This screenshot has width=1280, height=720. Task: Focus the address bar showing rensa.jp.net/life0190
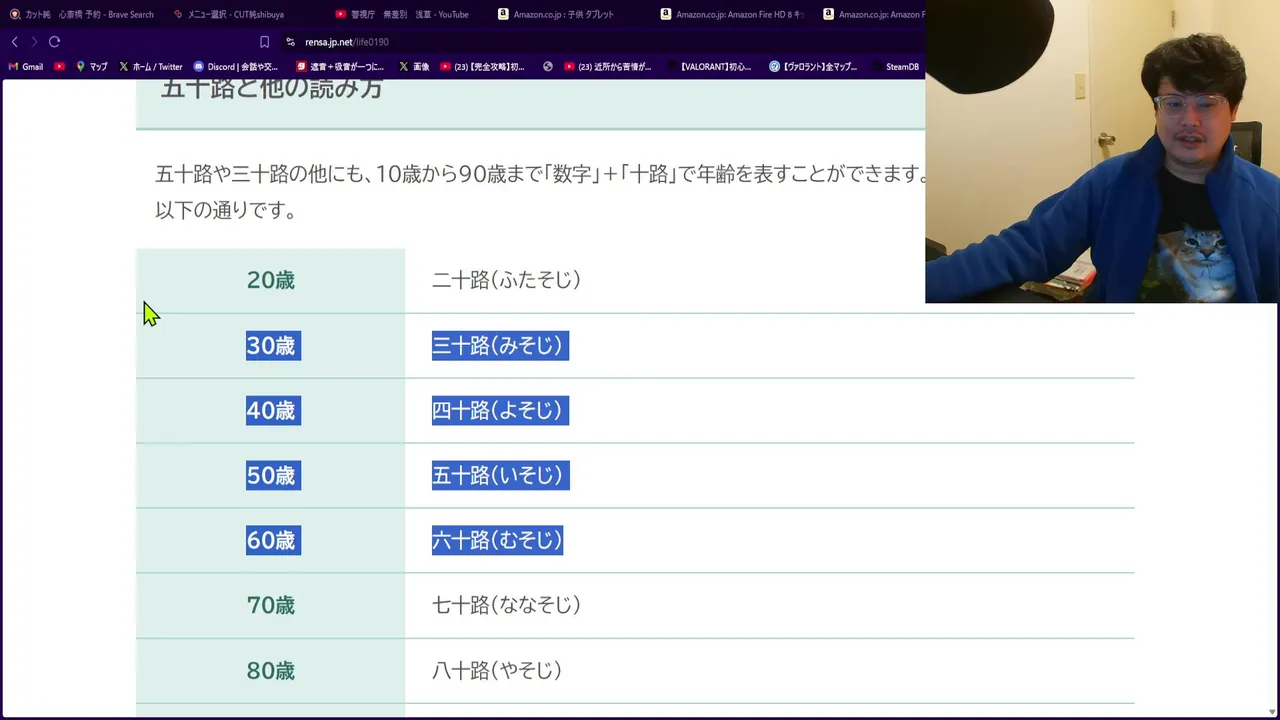click(347, 42)
